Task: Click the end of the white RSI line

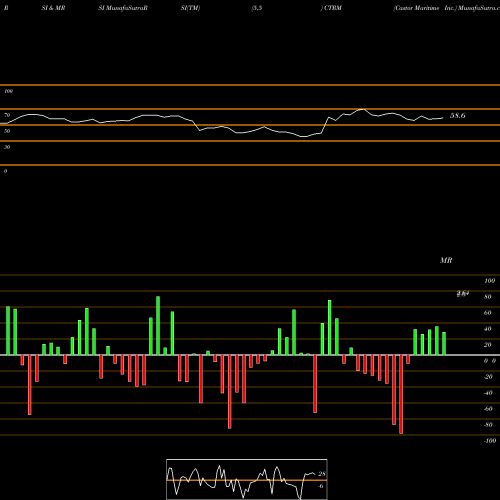Action: click(x=443, y=118)
